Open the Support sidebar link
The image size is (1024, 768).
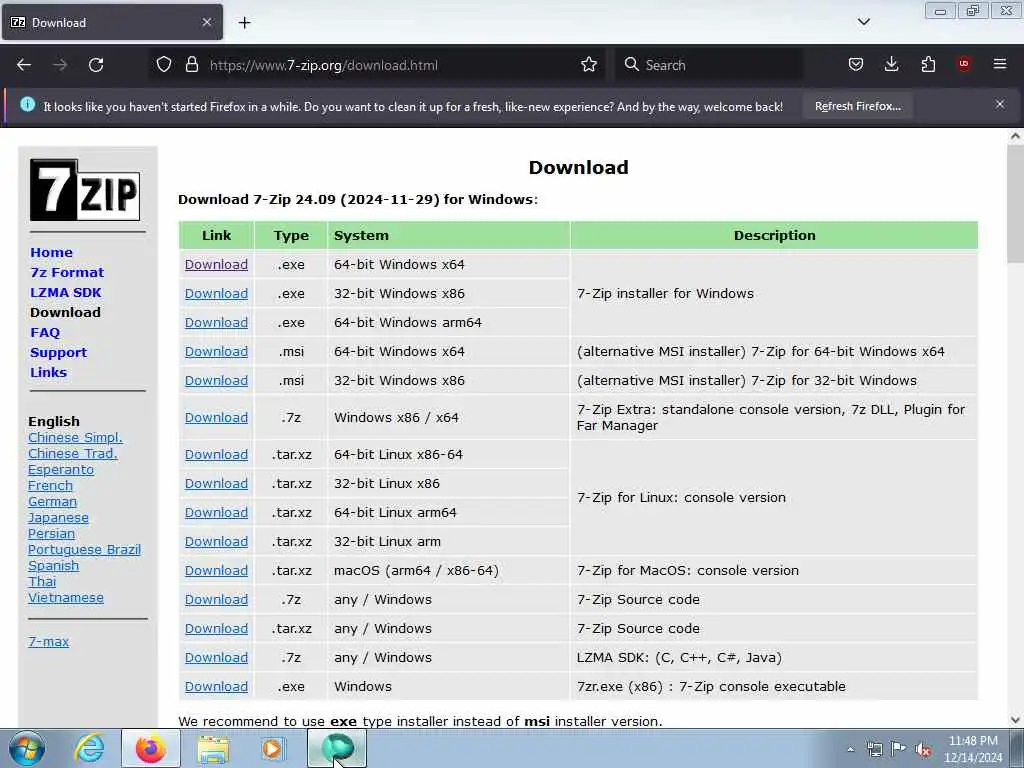click(x=58, y=353)
